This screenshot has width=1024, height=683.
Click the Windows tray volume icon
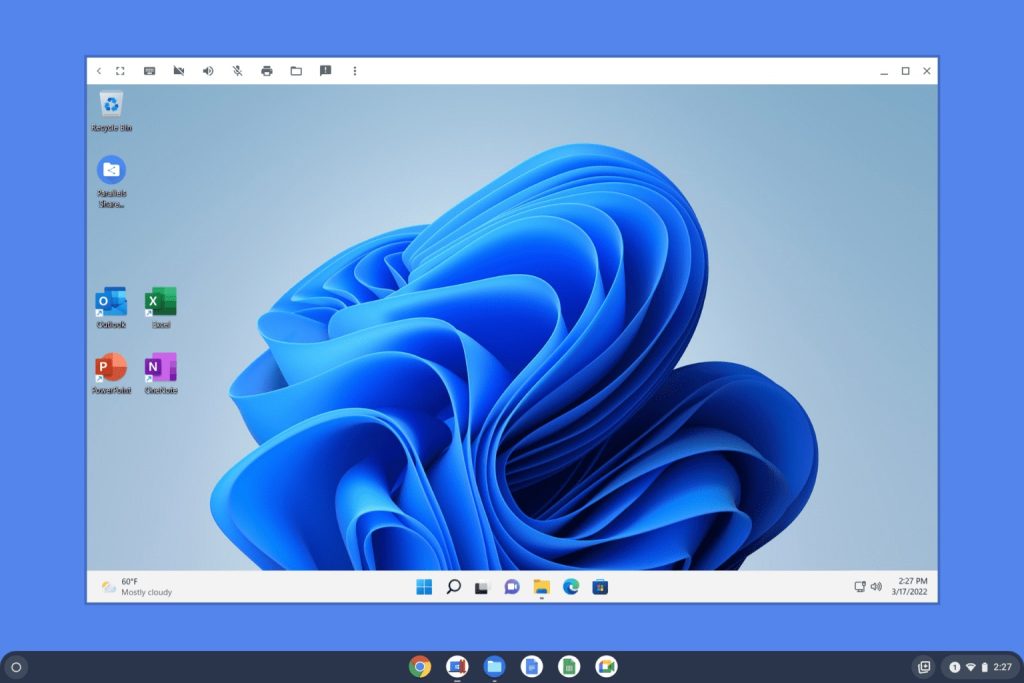coord(876,586)
